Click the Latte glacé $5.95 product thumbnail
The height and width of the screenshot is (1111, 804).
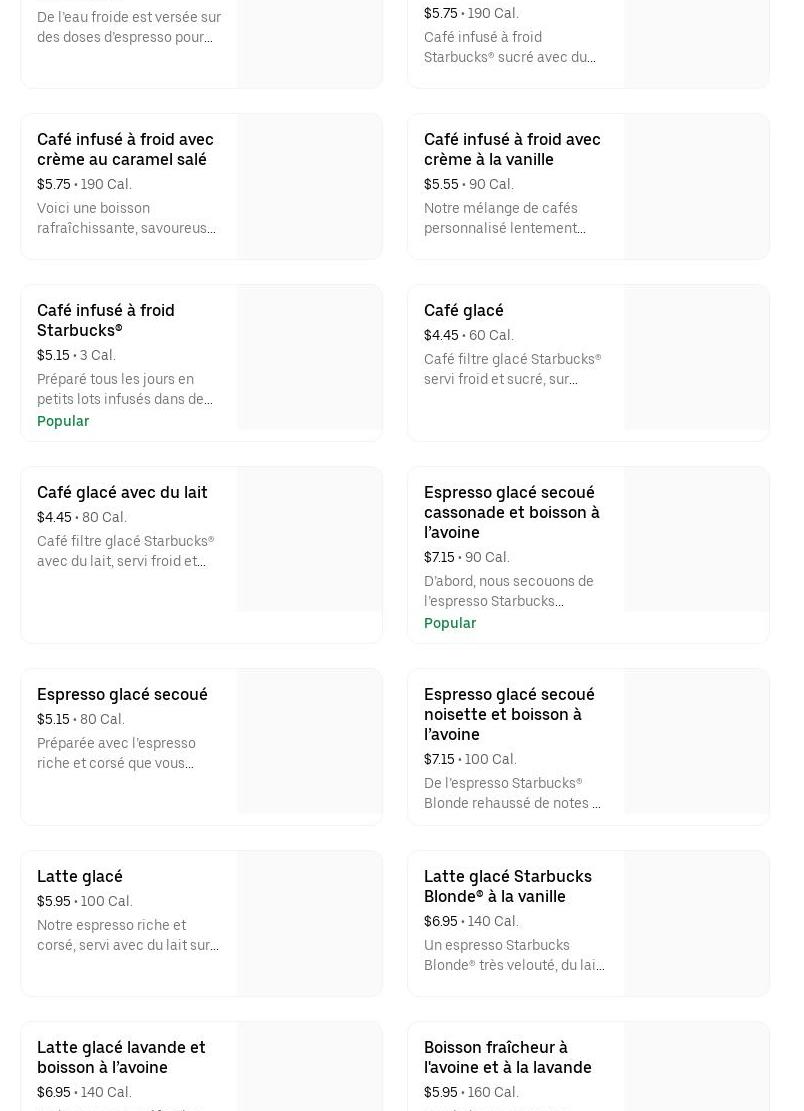[x=309, y=923]
